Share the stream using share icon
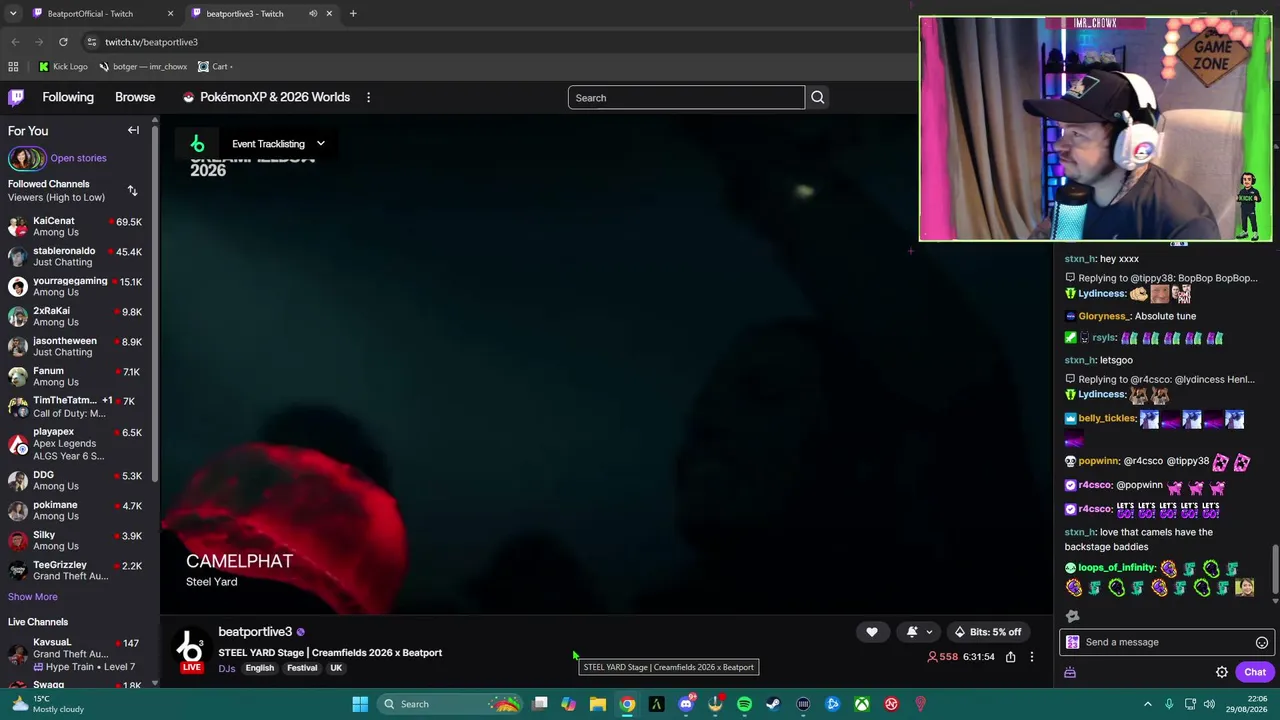1280x720 pixels. 1011,657
